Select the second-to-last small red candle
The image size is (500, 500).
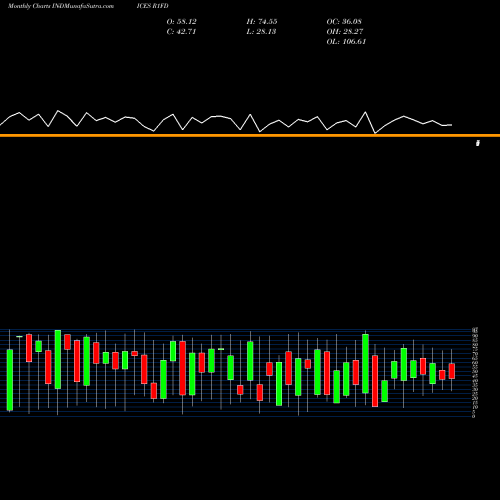pyautogui.click(x=442, y=375)
